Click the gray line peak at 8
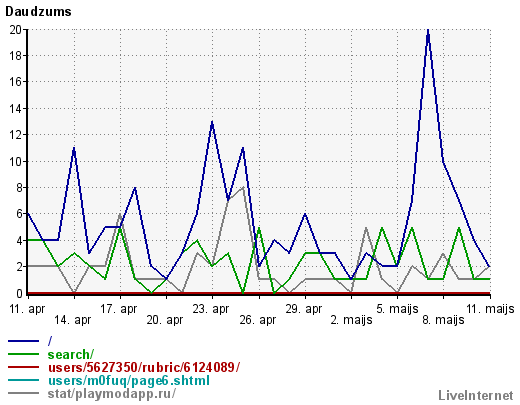The width and height of the screenshot is (520, 405). [x=243, y=188]
